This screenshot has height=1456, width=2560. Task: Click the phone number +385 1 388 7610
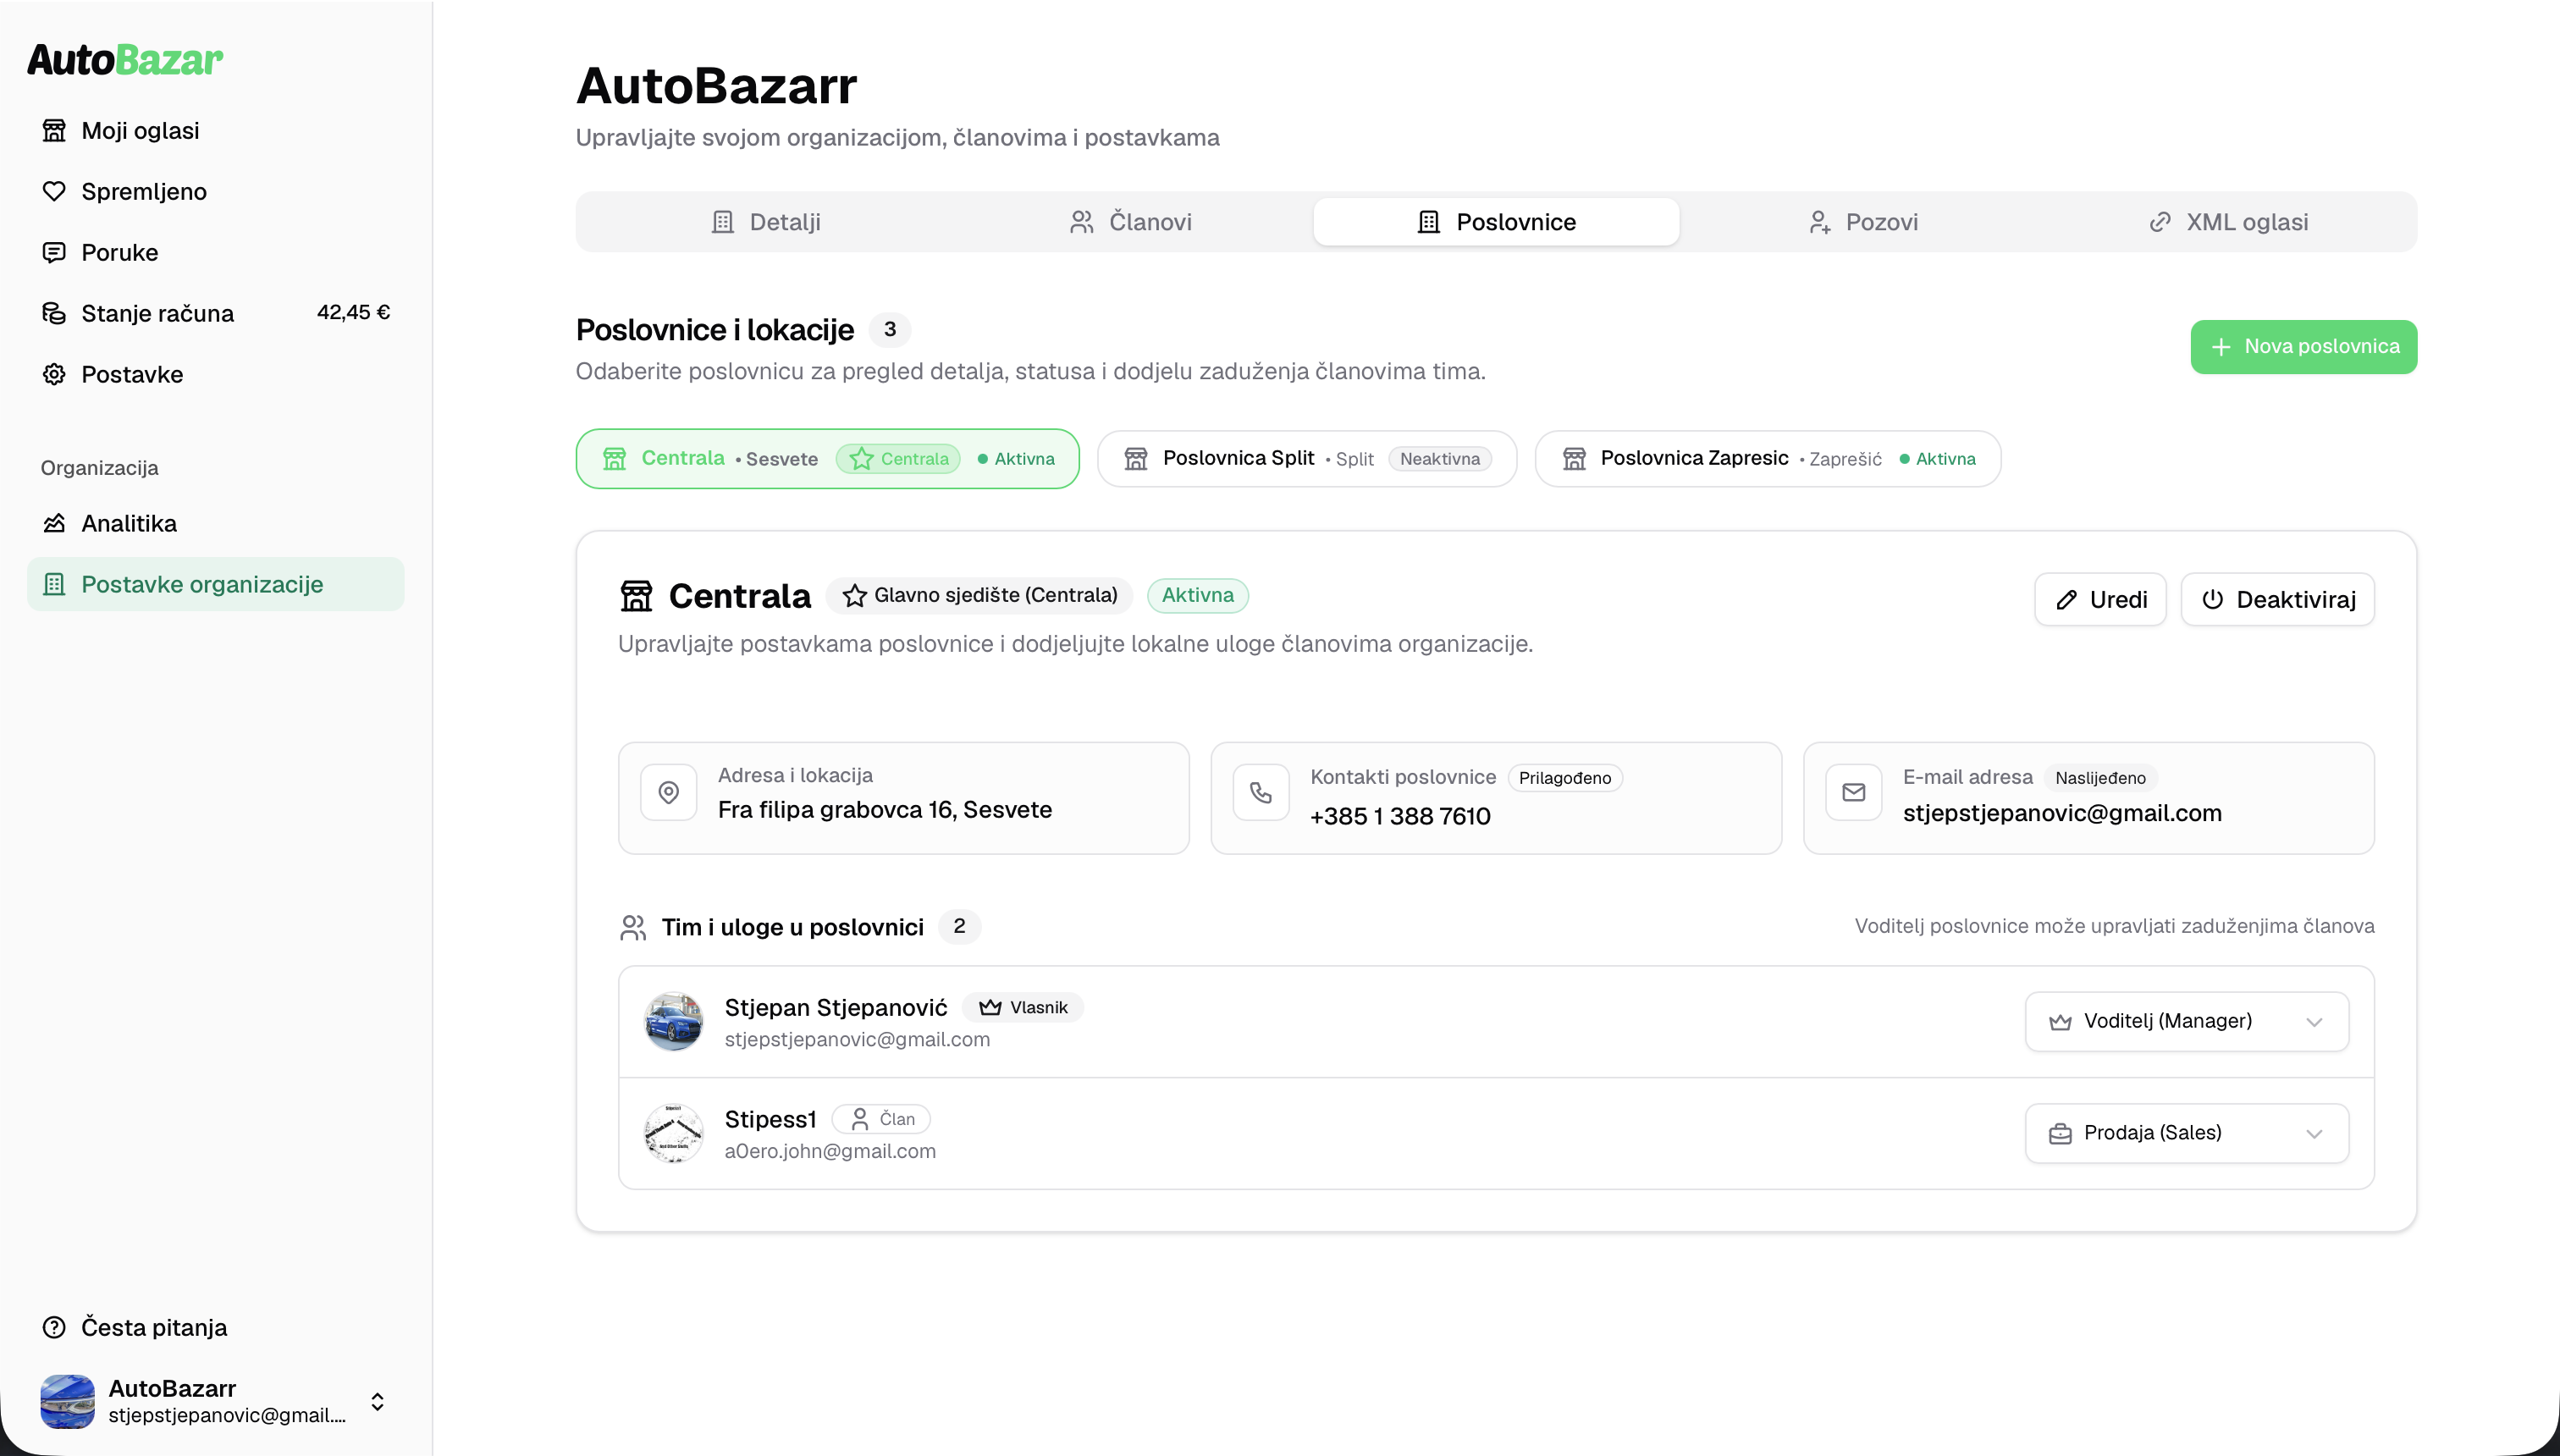coord(1400,817)
